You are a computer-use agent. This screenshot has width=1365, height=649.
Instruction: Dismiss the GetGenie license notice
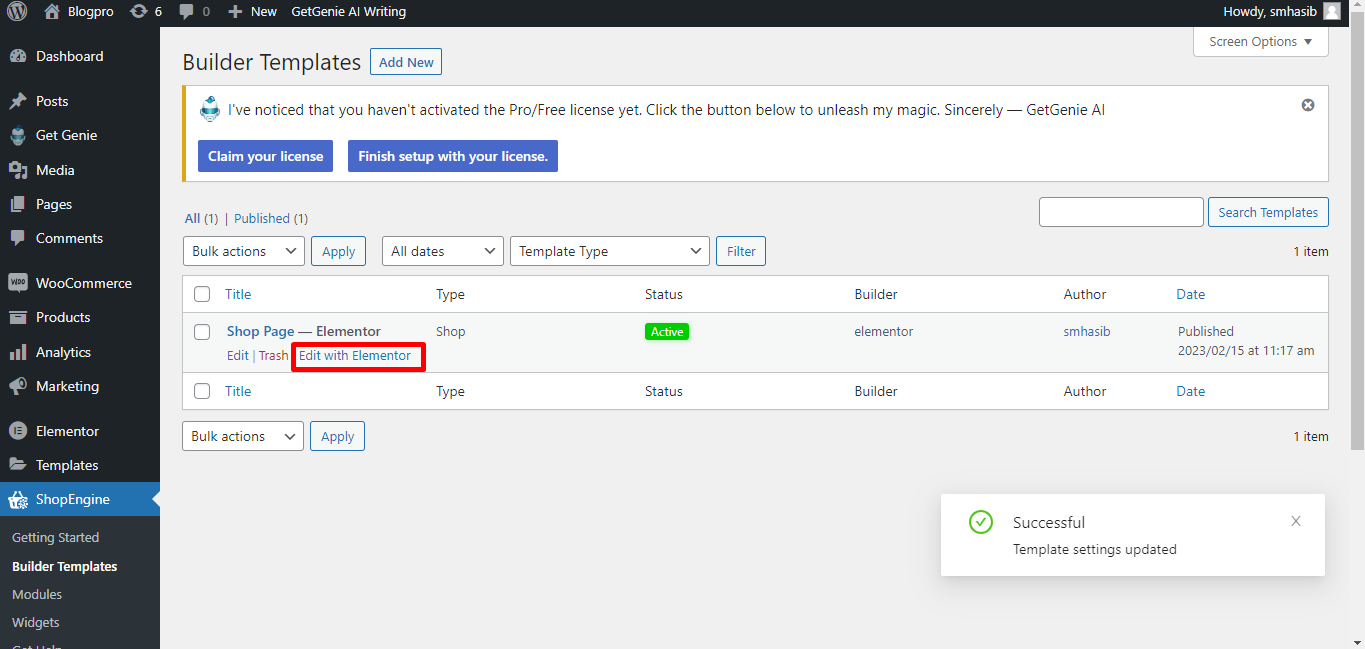1308,105
